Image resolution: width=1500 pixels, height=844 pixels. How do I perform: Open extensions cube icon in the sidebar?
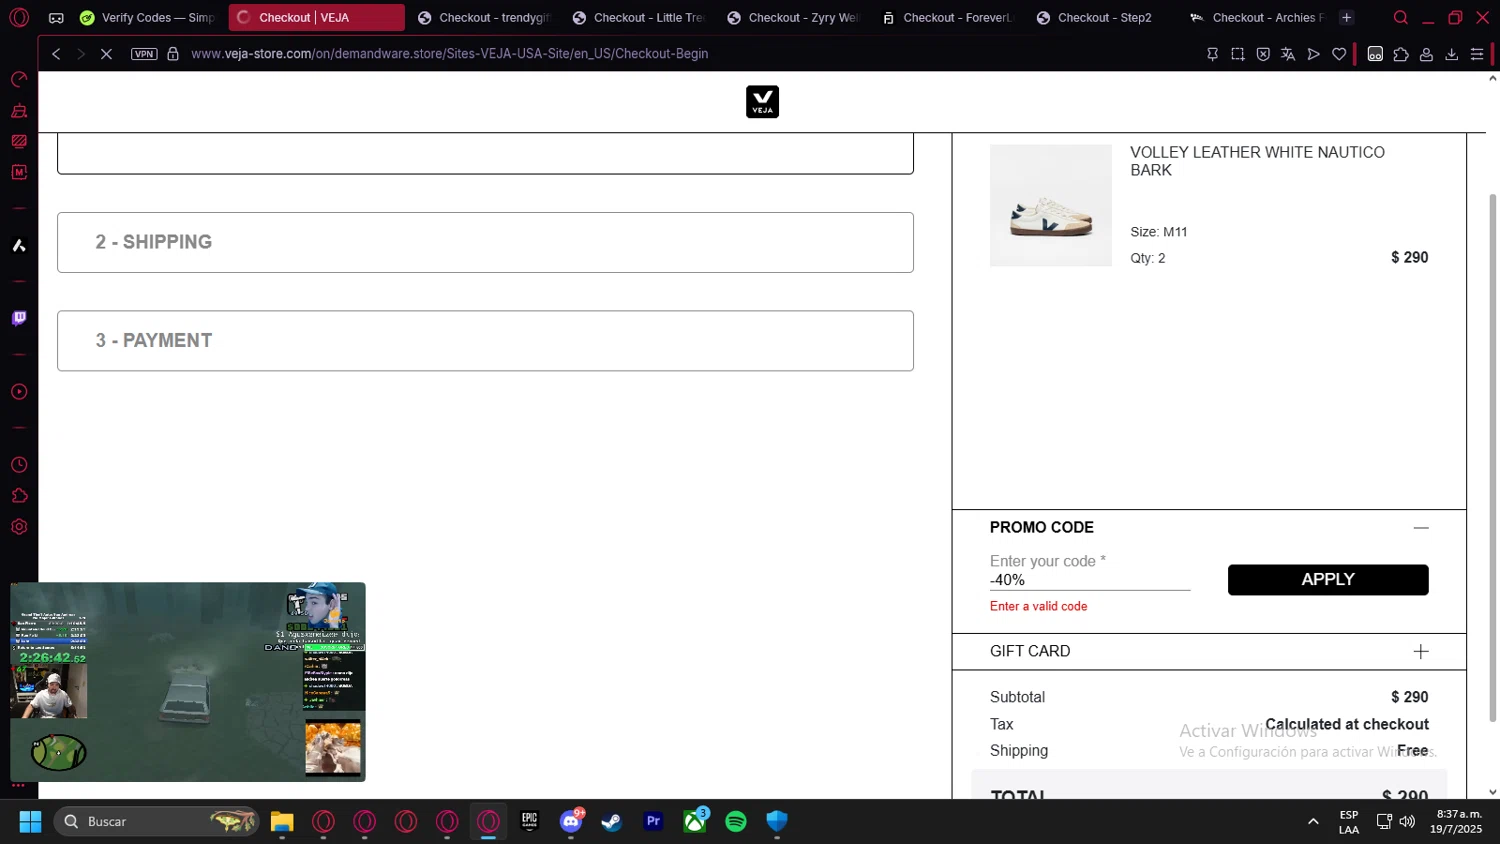point(19,496)
